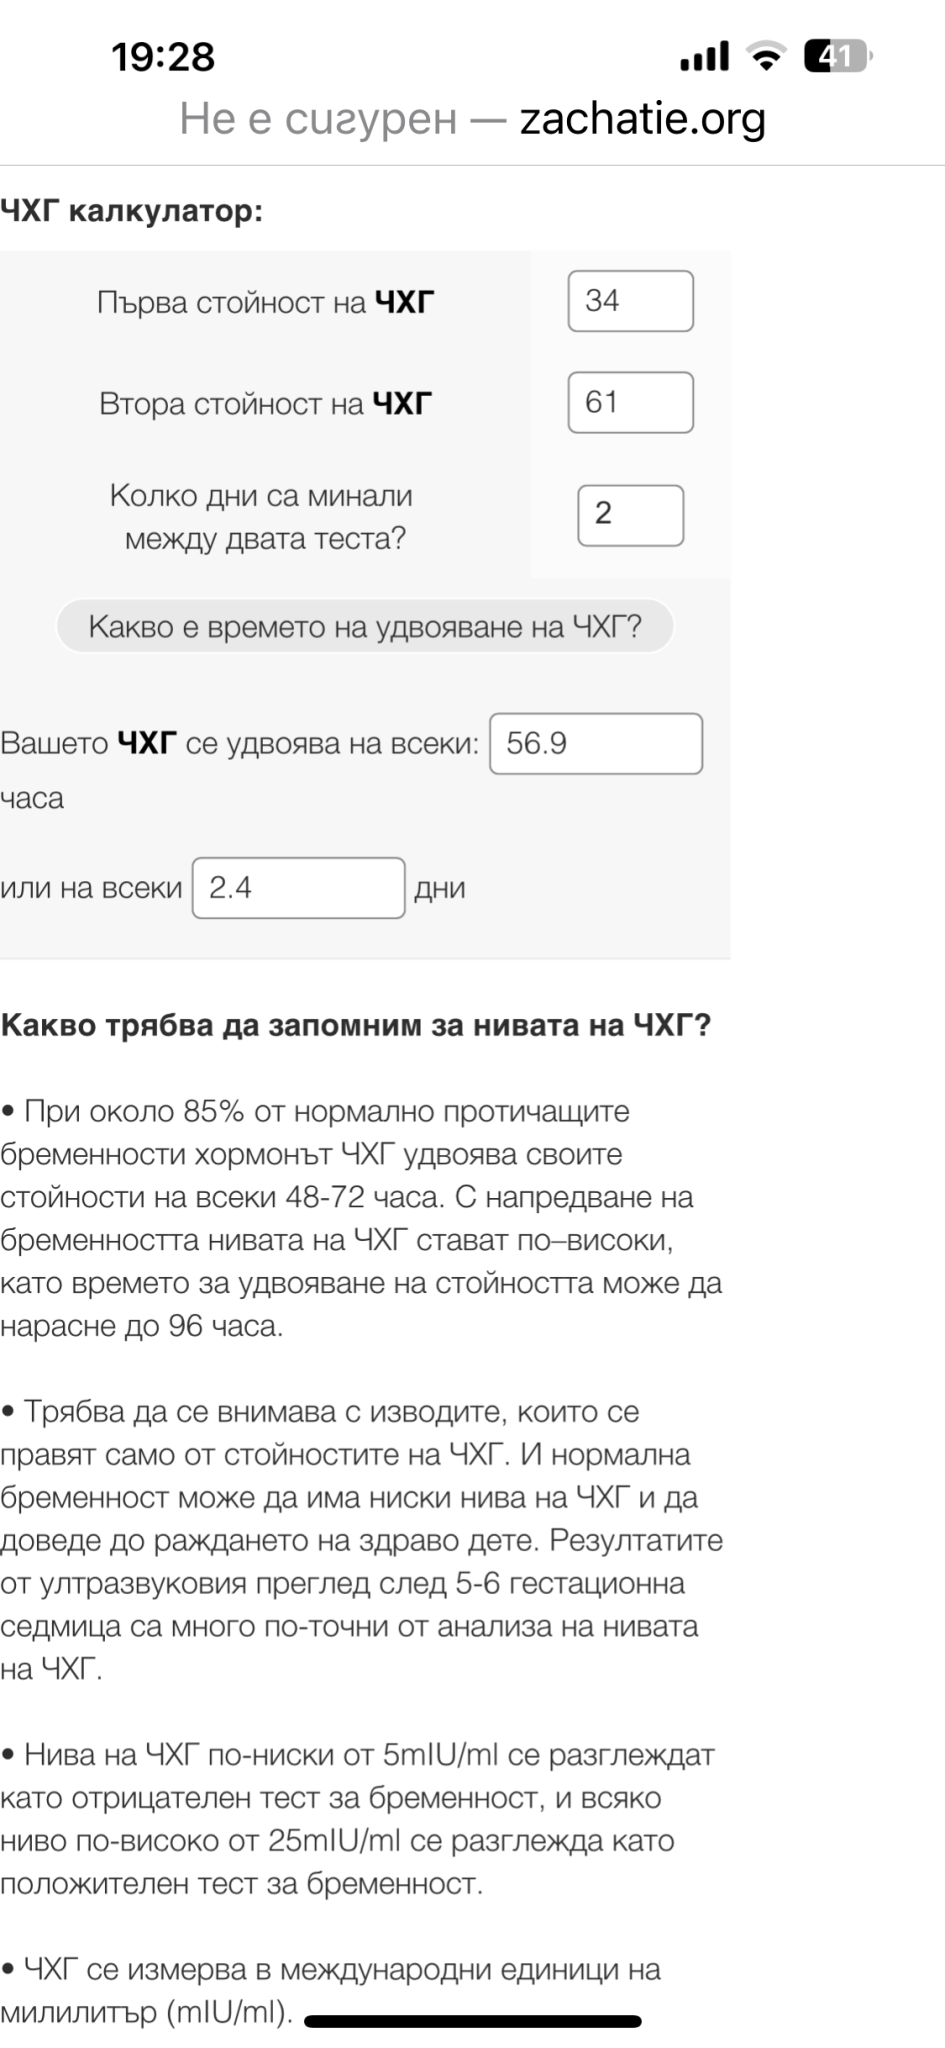Tap the battery indicator icon
Viewport: 945px width, 2048px height.
(836, 57)
